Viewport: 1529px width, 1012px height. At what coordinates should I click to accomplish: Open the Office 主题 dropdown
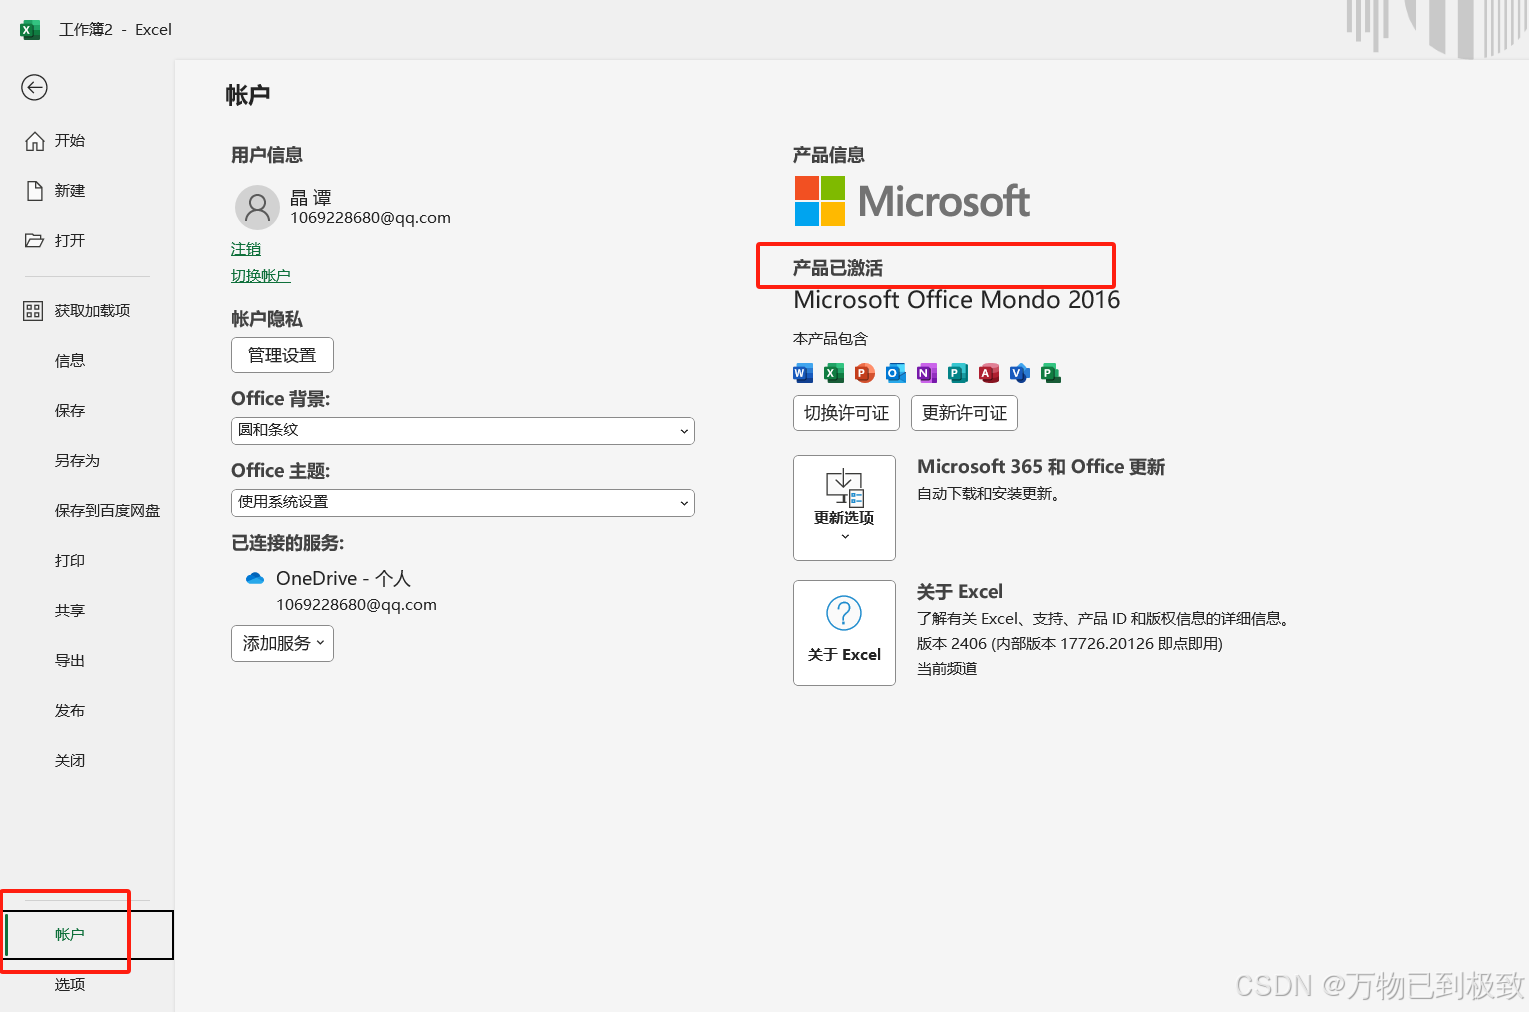pyautogui.click(x=463, y=503)
